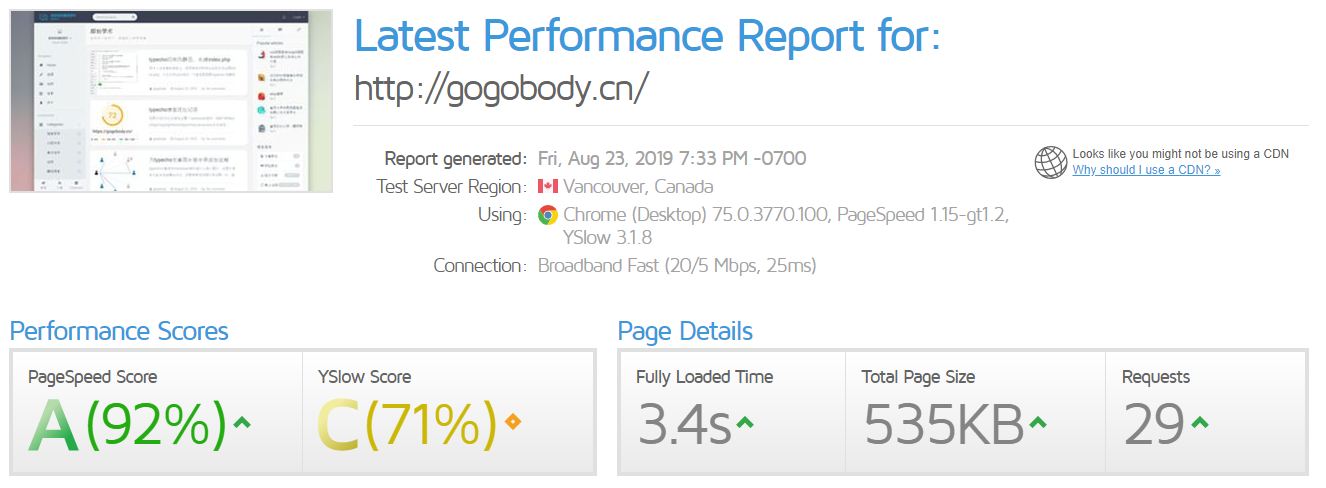Click the Performance Scores heading
This screenshot has height=488, width=1326.
[x=119, y=331]
